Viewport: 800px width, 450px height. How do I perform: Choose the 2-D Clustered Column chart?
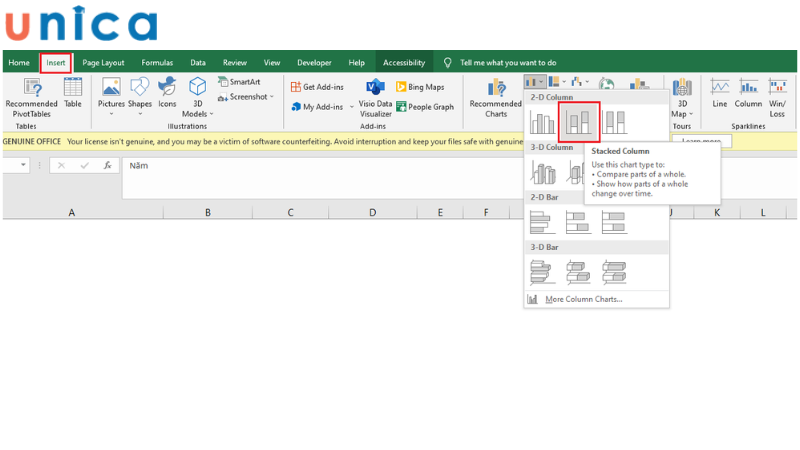pyautogui.click(x=542, y=122)
